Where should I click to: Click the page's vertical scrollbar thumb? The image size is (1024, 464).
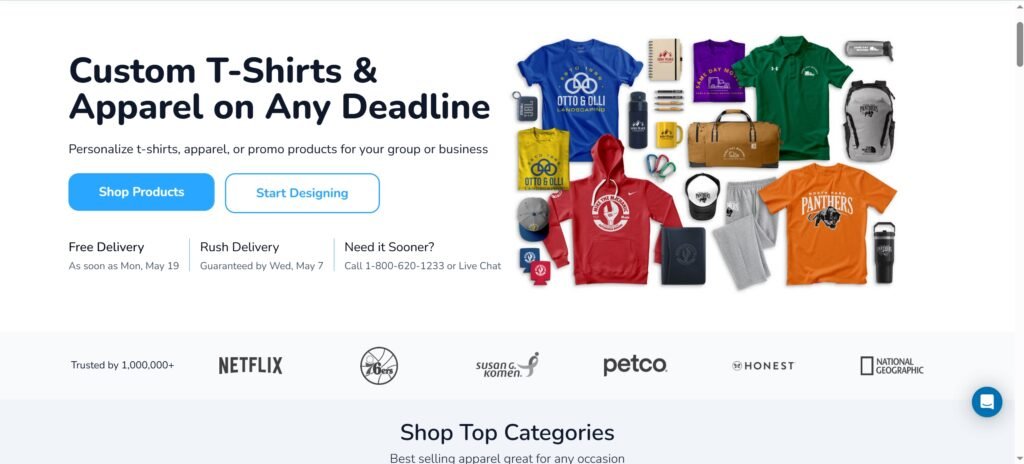[1019, 44]
